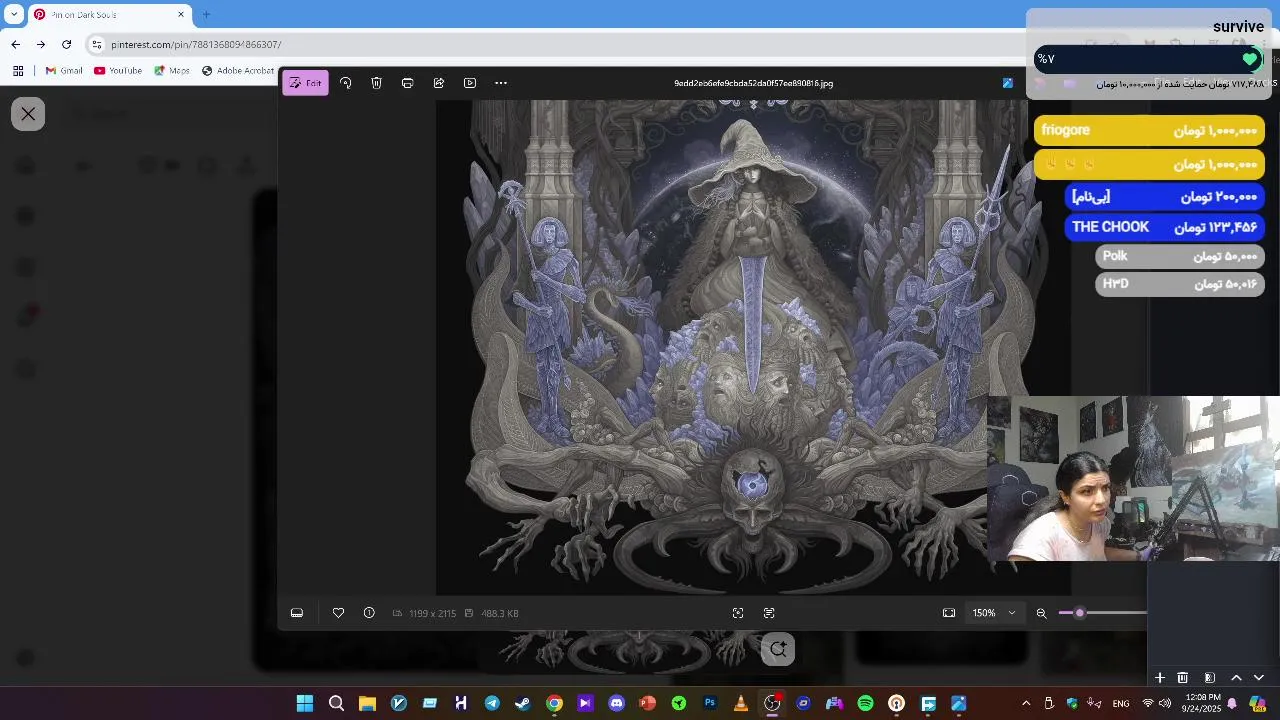1280x720 pixels.
Task: Open Google Chrome from taskbar
Action: pyautogui.click(x=554, y=704)
